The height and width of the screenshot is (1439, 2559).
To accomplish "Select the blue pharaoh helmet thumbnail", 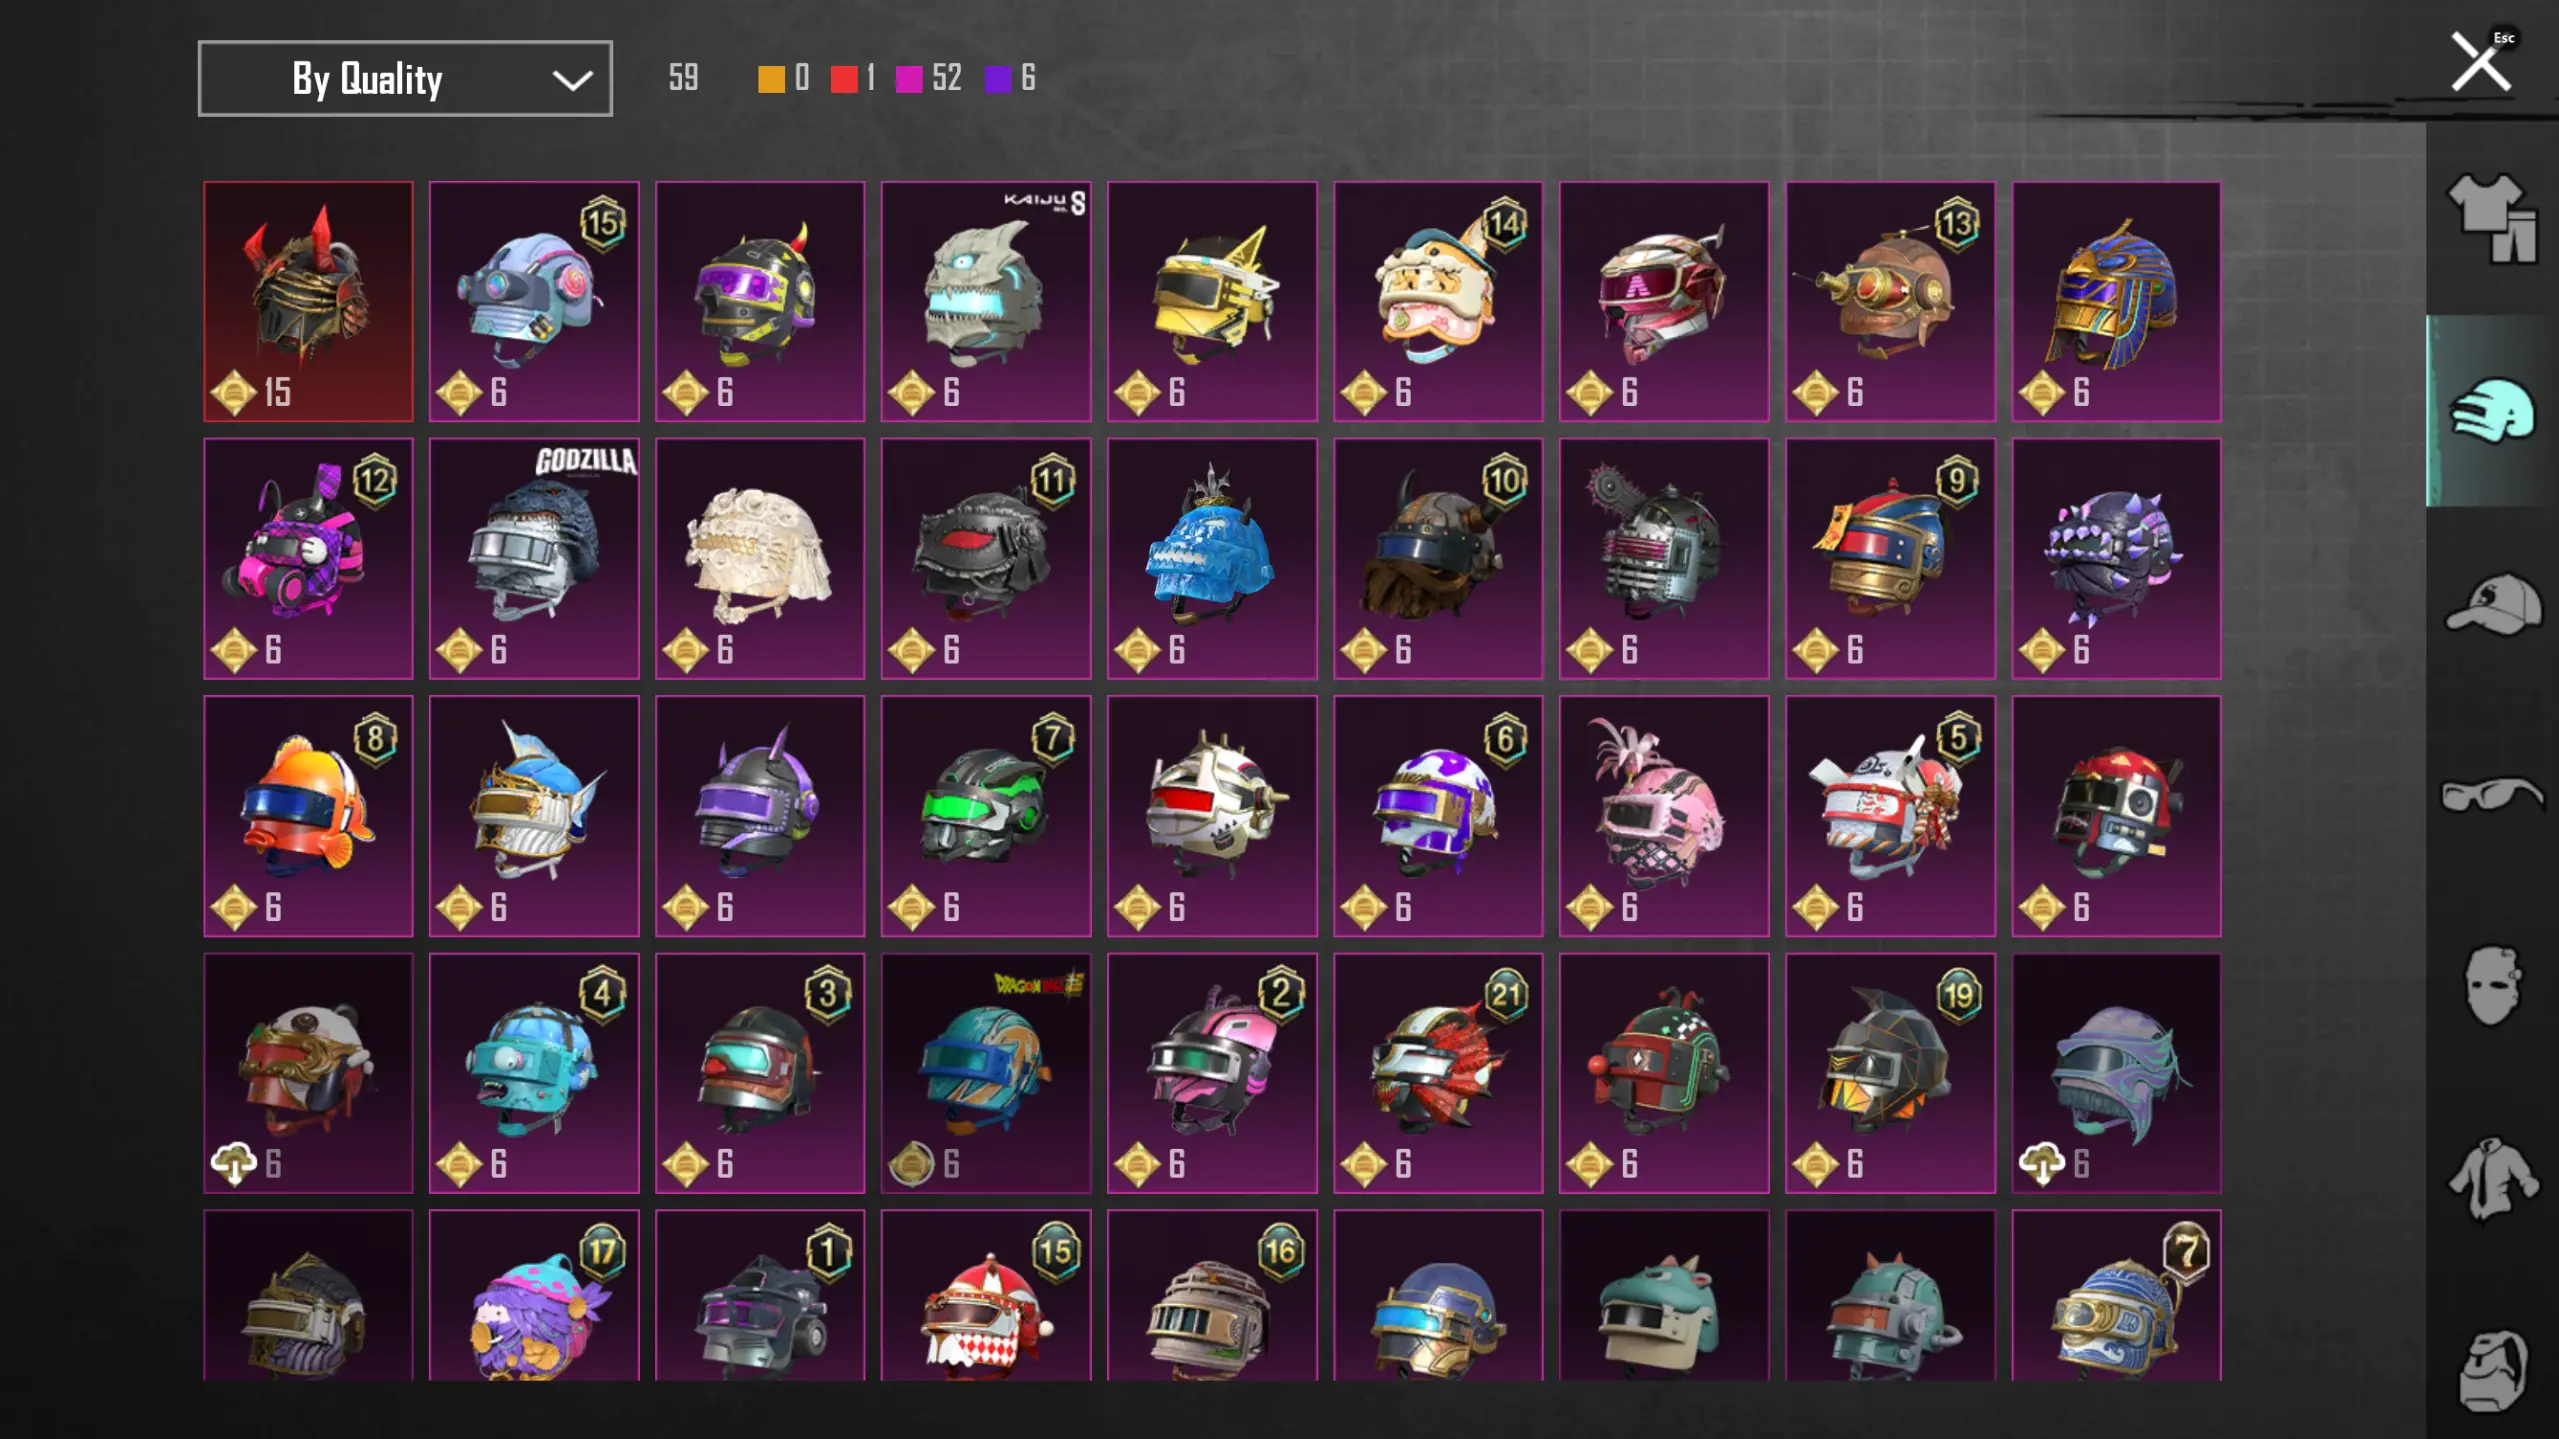I will [x=2116, y=301].
